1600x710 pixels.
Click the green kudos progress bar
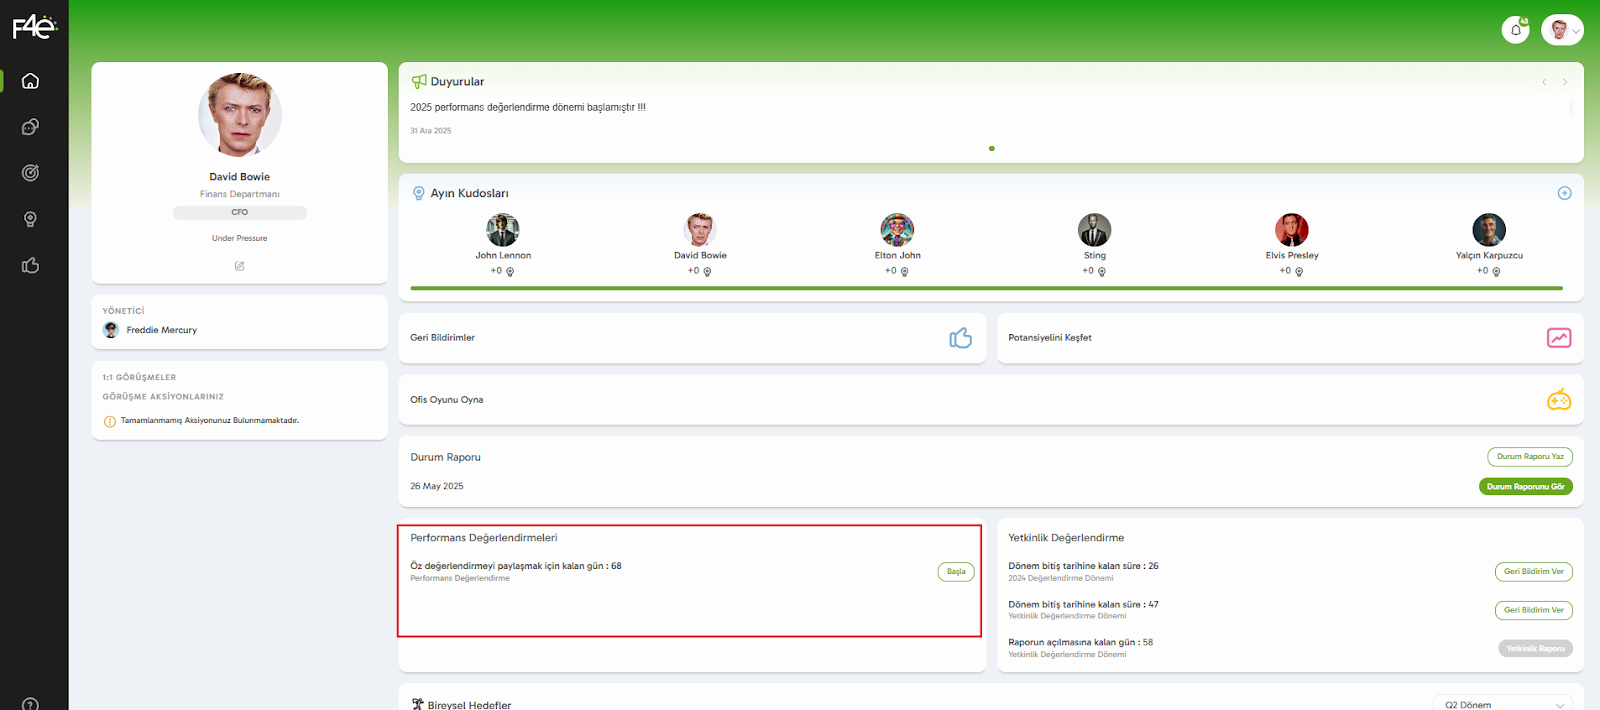point(986,288)
